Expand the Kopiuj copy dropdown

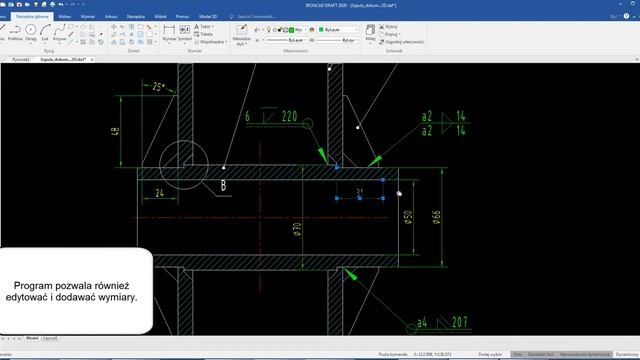(x=400, y=34)
